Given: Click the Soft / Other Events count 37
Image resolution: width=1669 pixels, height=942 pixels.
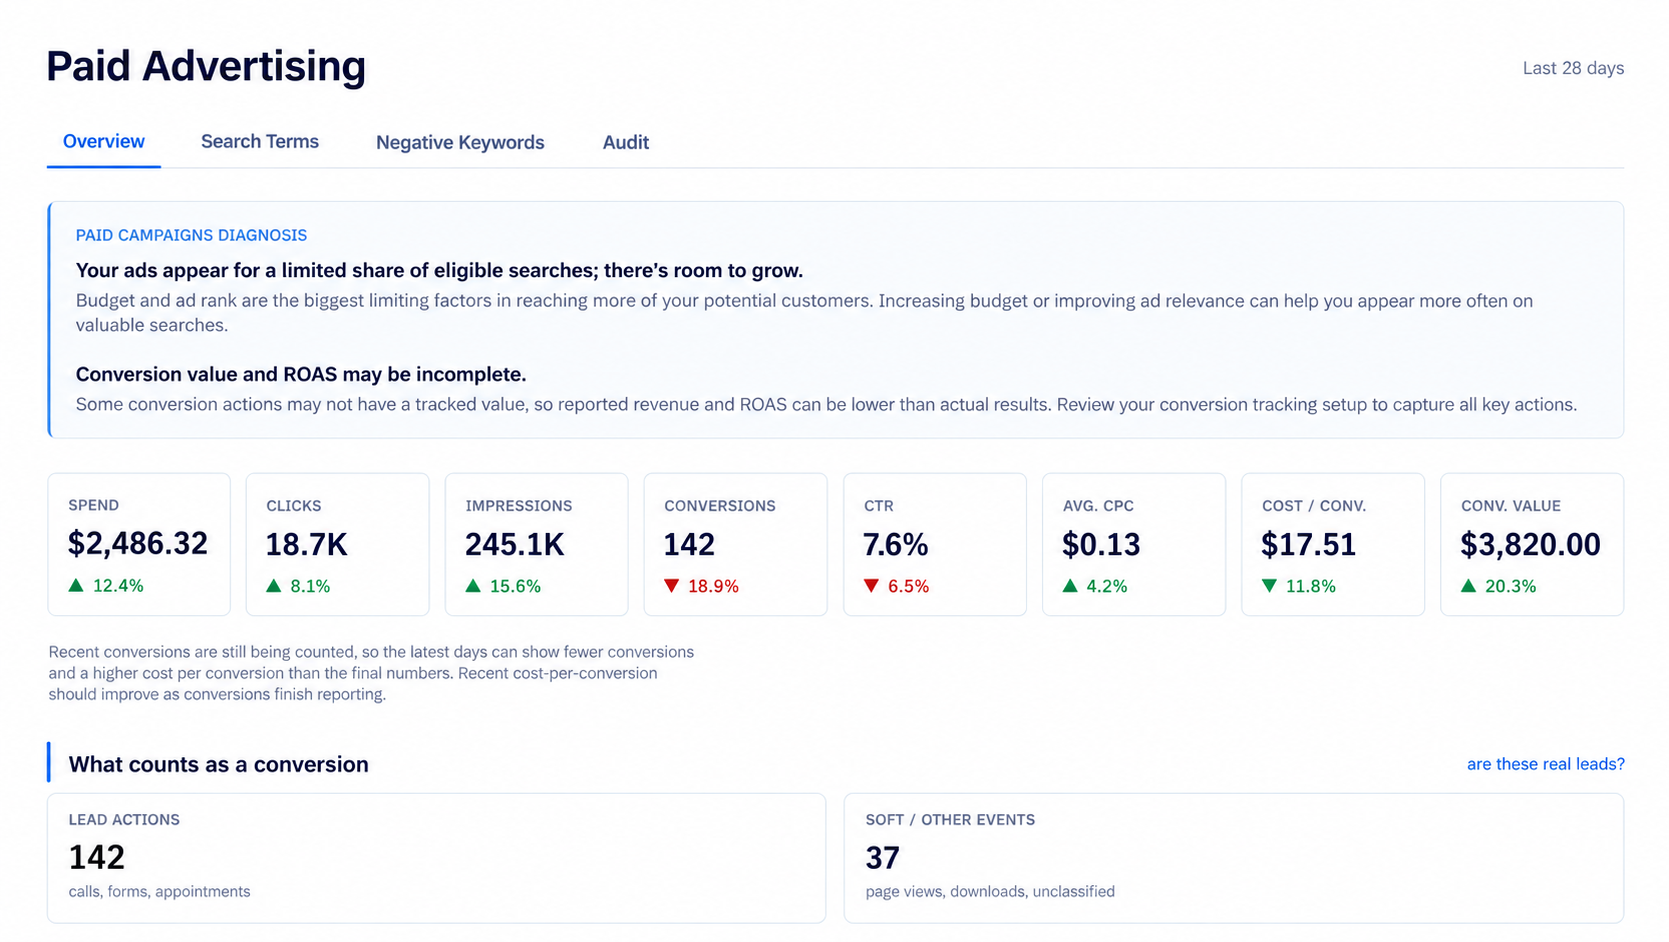Looking at the screenshot, I should pos(882,857).
